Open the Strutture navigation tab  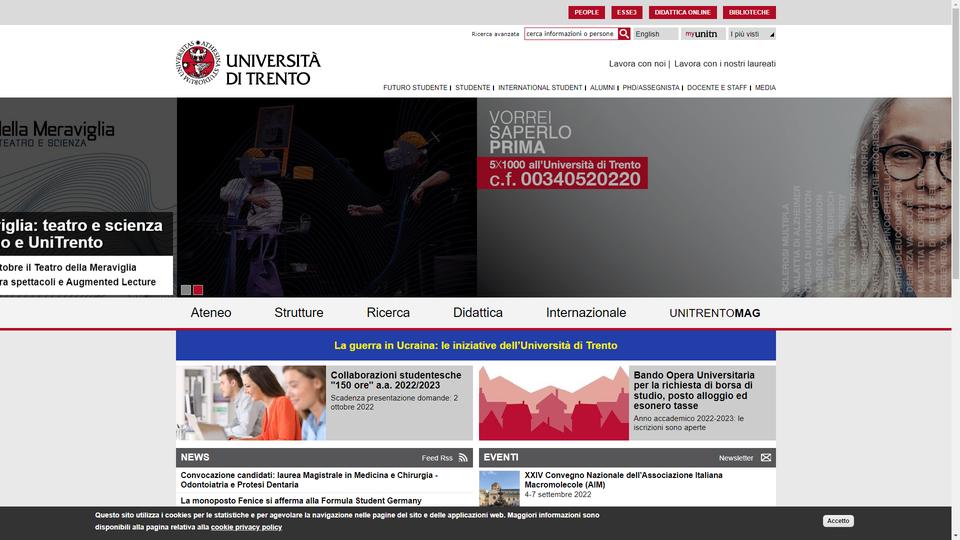point(299,313)
